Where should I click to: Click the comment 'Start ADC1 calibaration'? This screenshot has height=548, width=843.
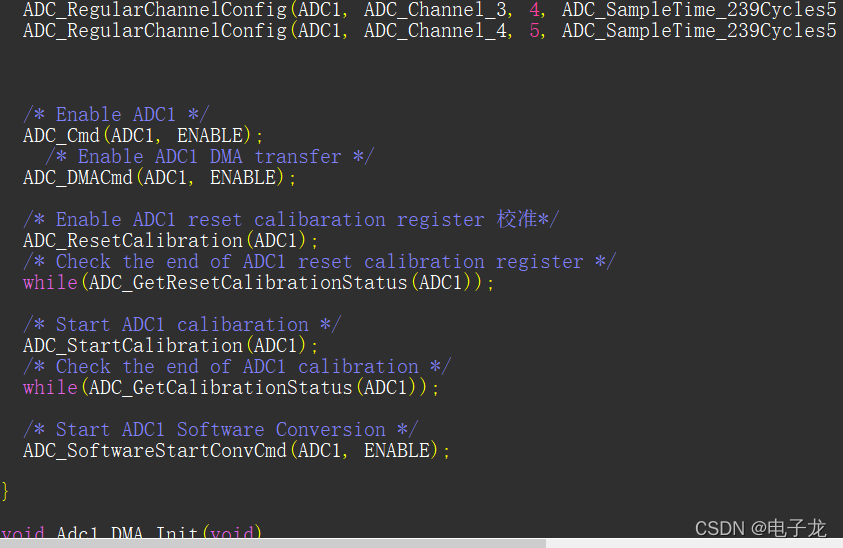tap(182, 324)
